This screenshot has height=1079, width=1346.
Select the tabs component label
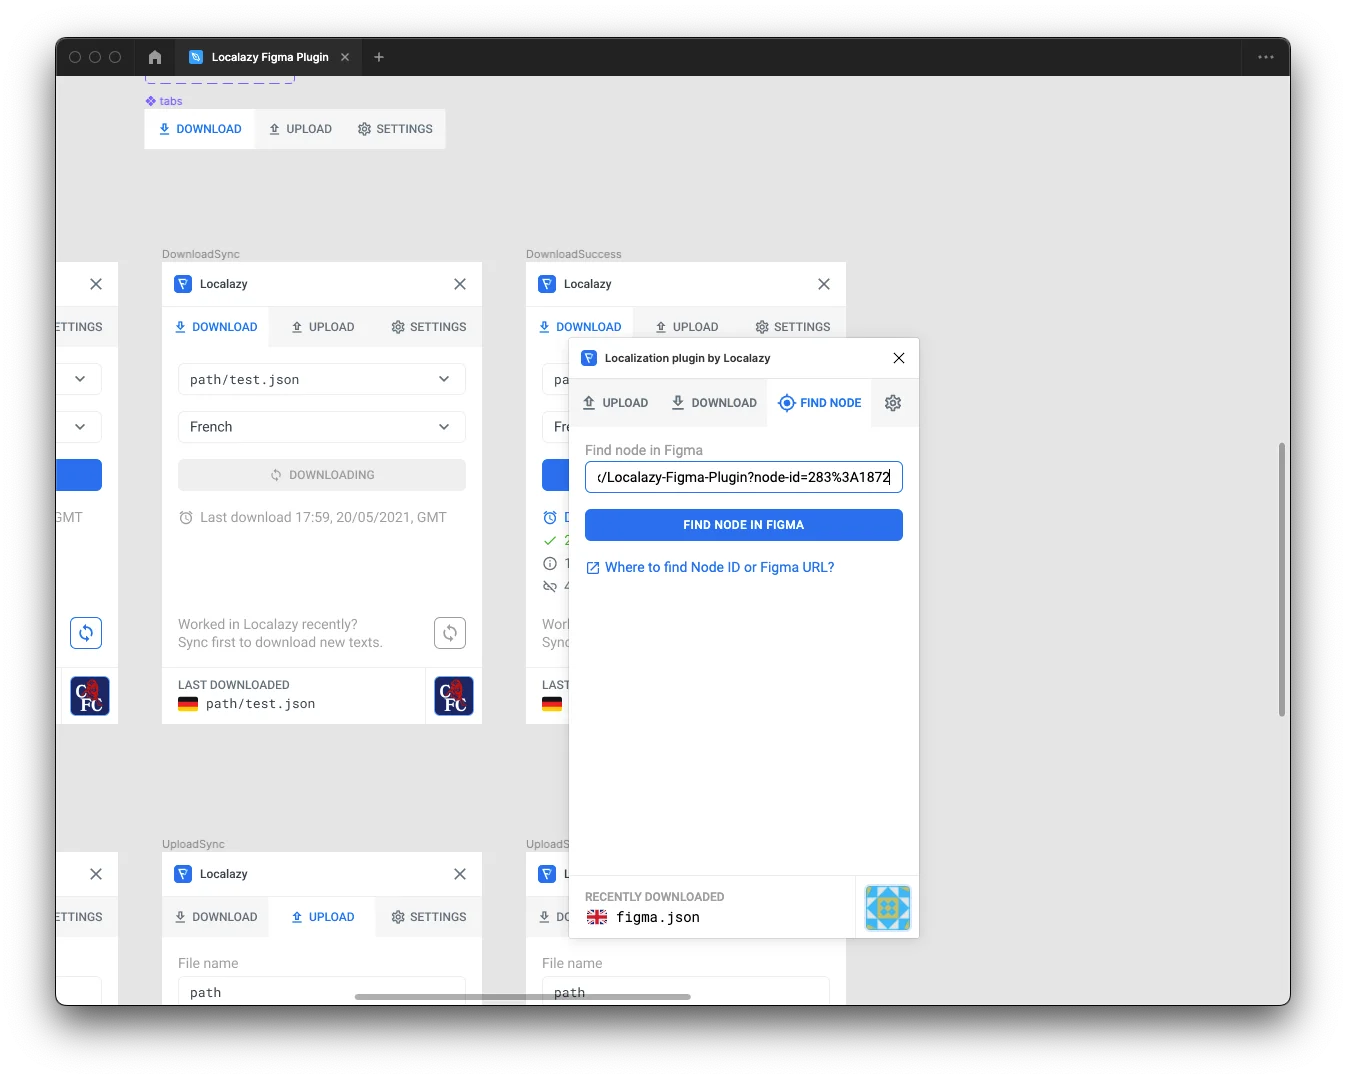pyautogui.click(x=164, y=101)
